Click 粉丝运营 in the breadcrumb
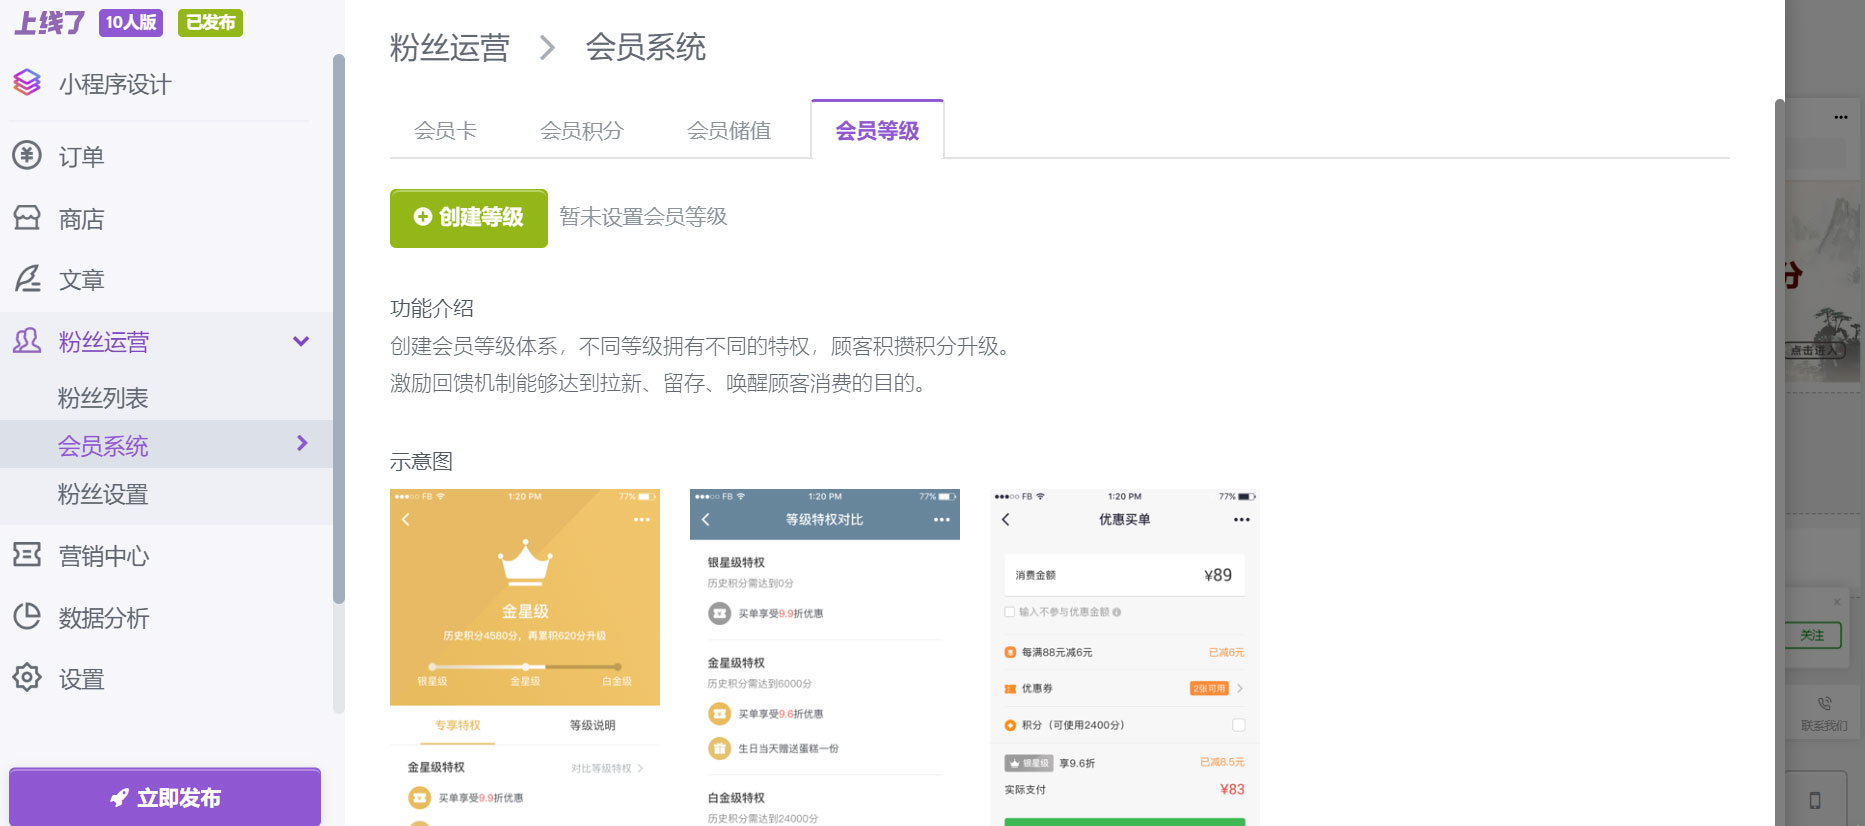 pos(450,47)
